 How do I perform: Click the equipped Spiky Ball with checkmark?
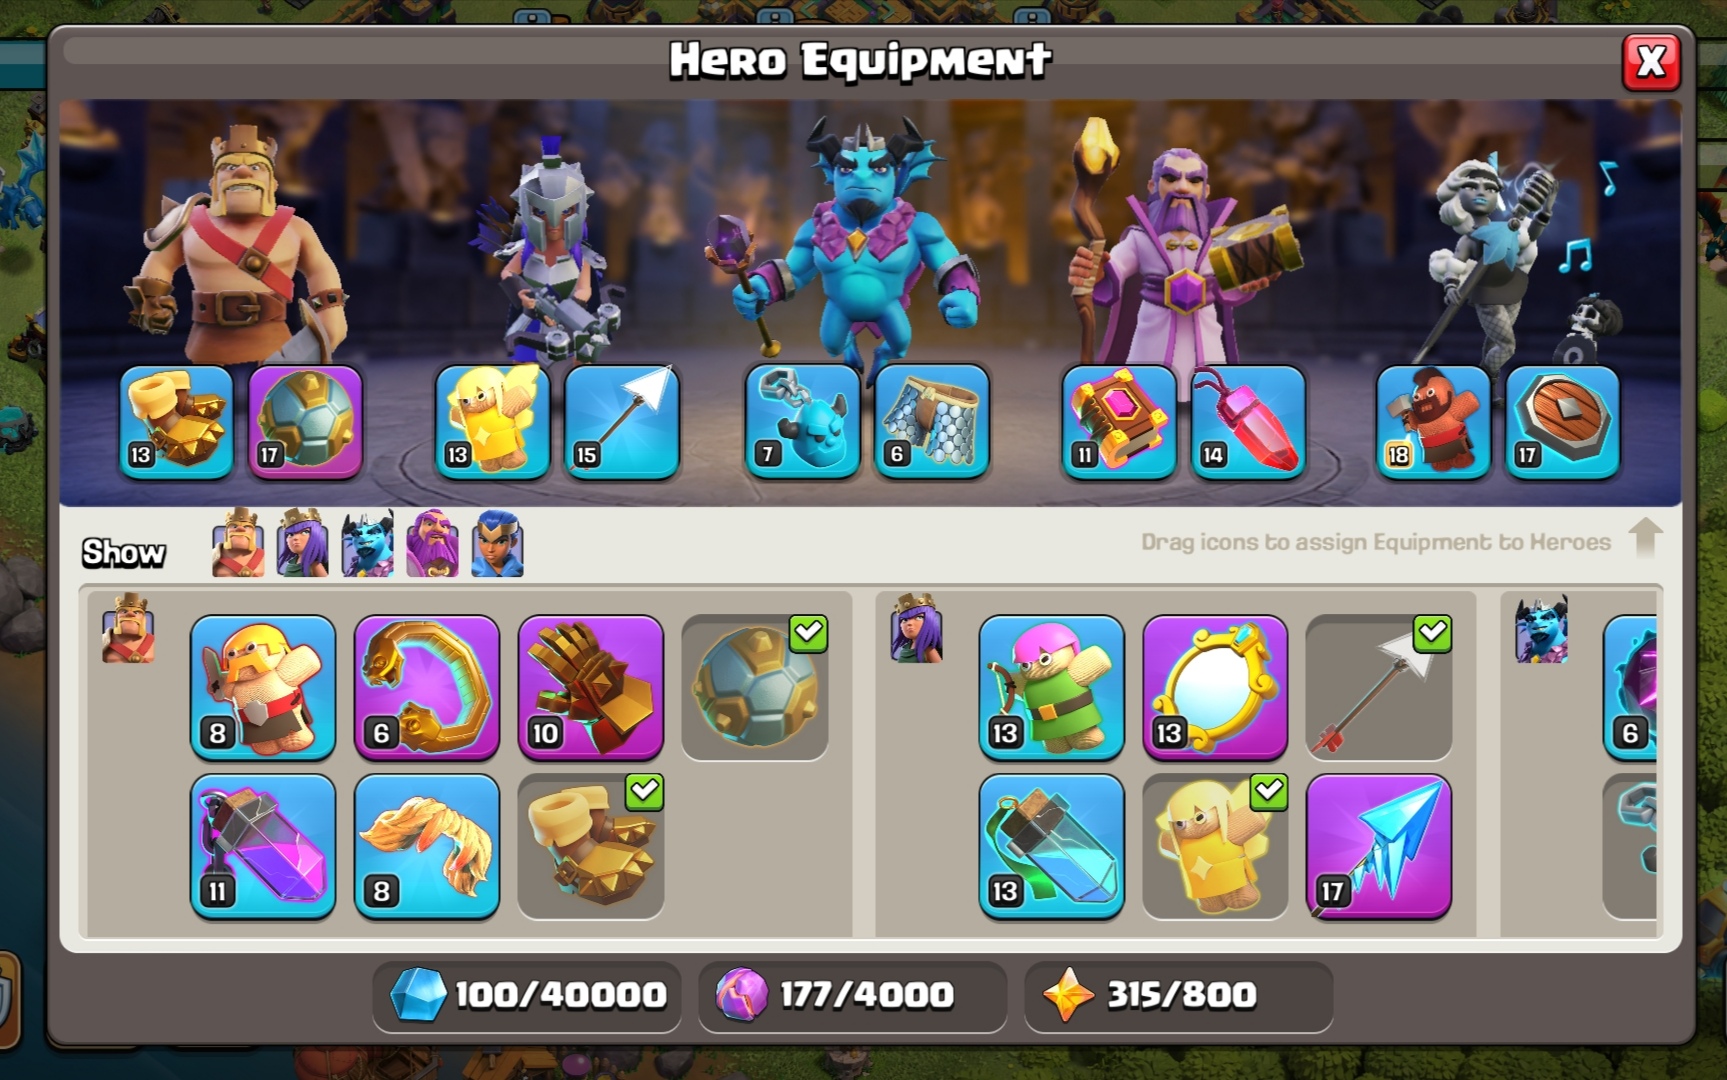click(755, 688)
